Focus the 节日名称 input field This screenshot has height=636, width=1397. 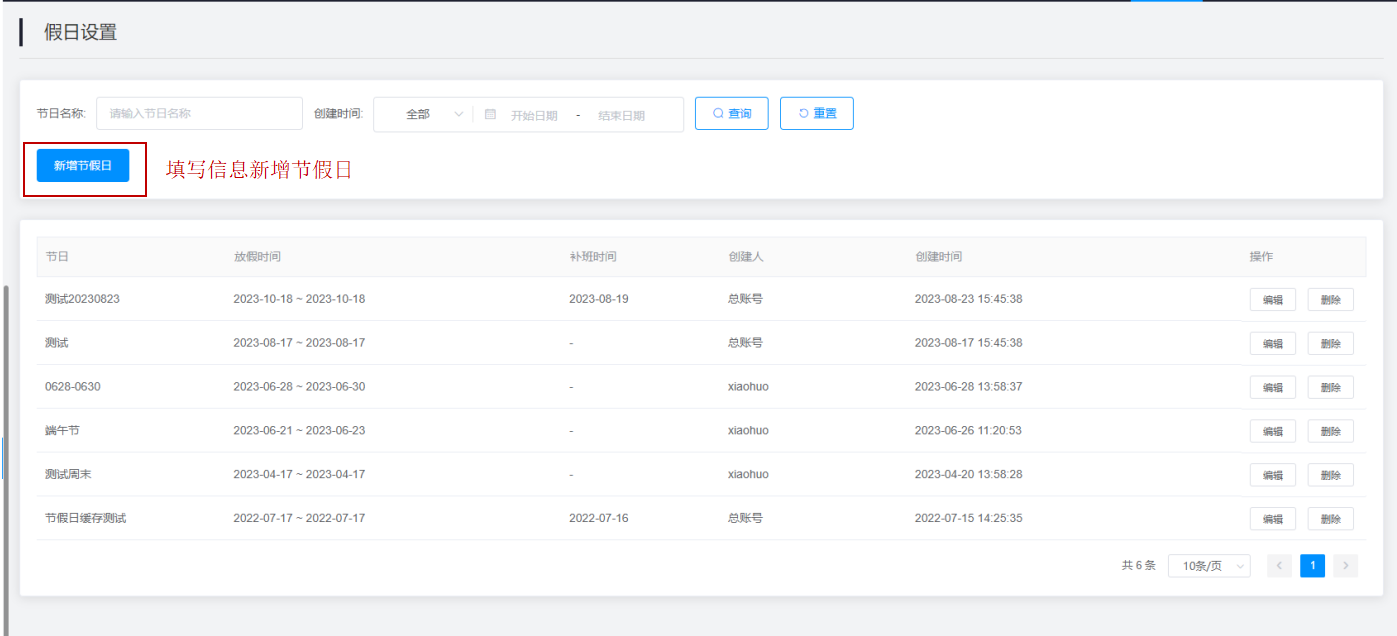(198, 114)
